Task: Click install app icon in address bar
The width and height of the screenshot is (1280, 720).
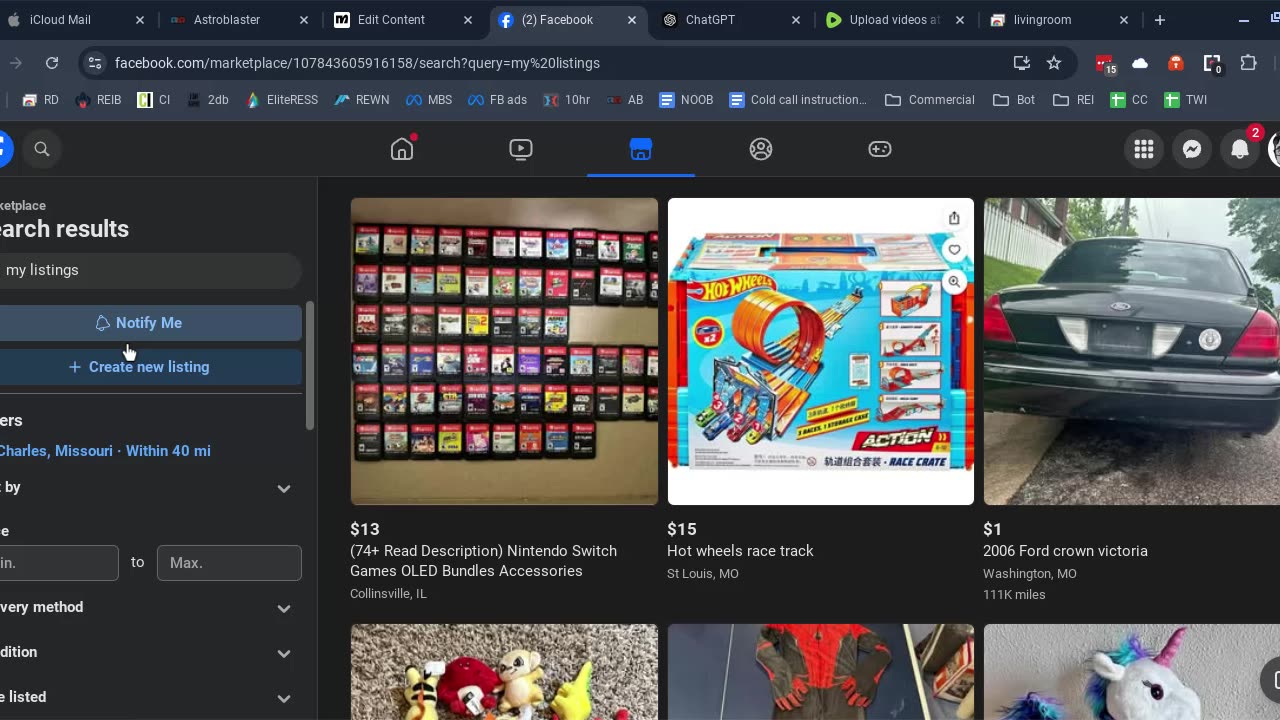Action: pyautogui.click(x=1022, y=63)
